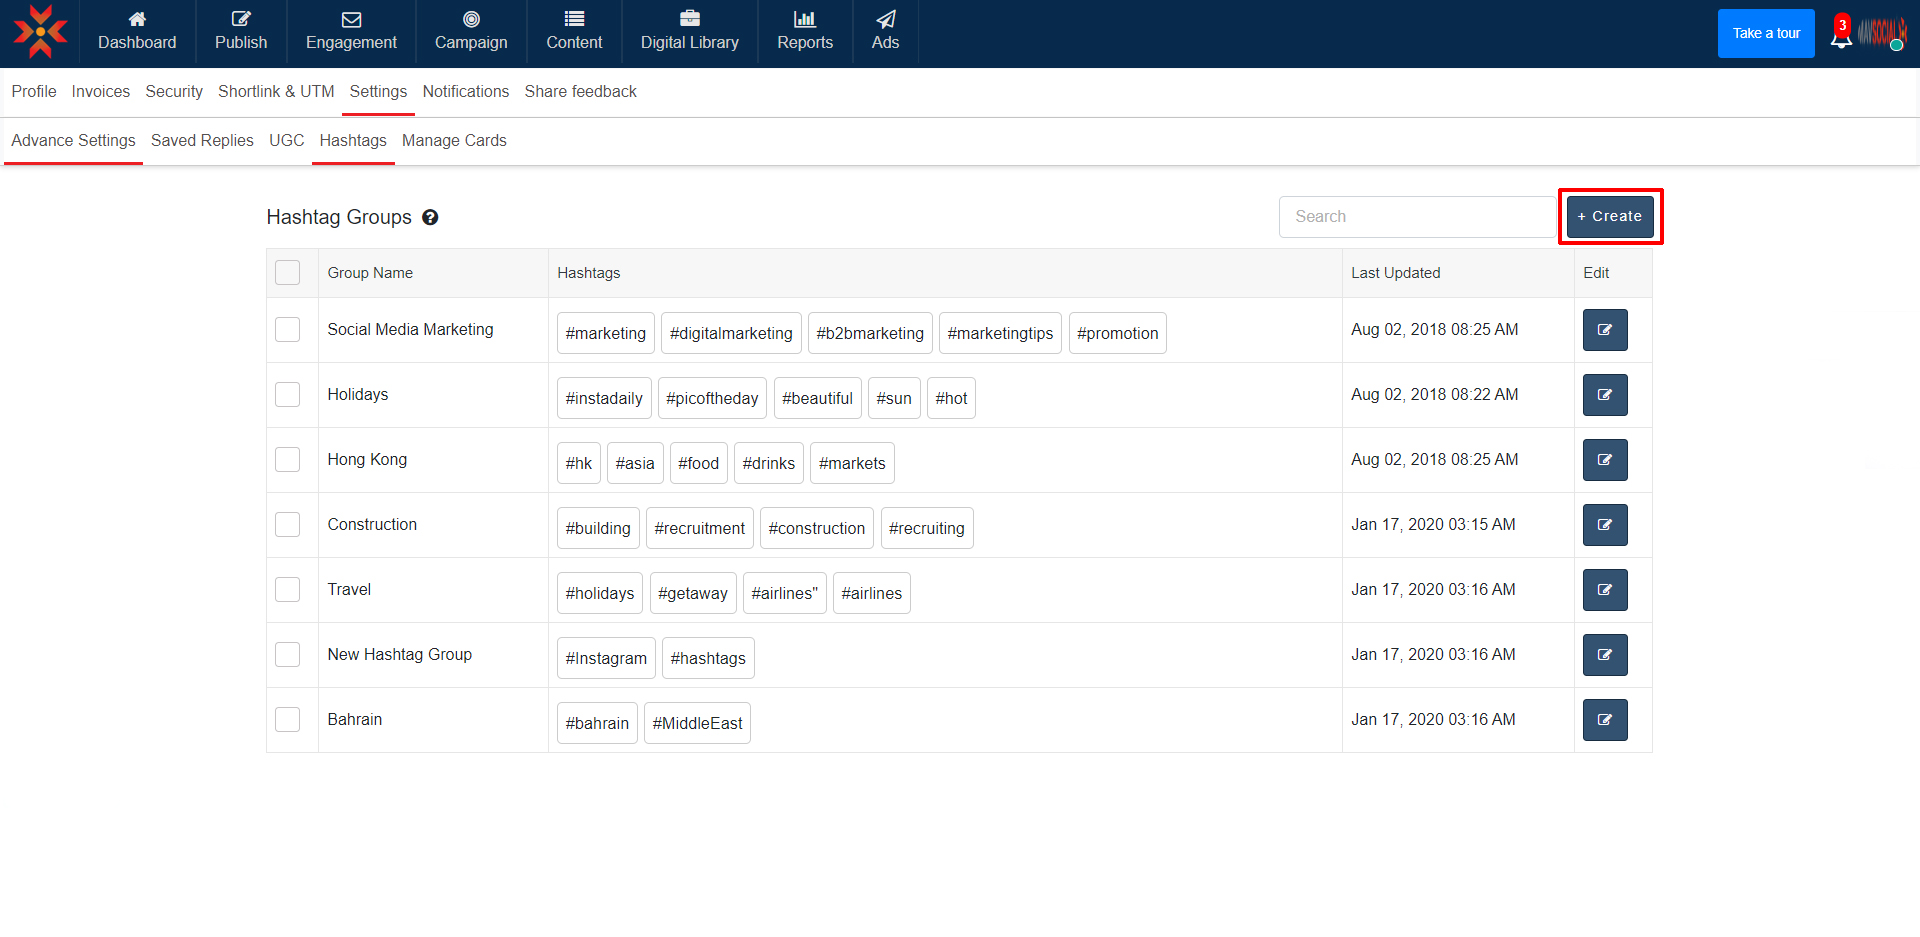Open edit for Construction group
Screen dimensions: 1920x937
[x=1604, y=525]
